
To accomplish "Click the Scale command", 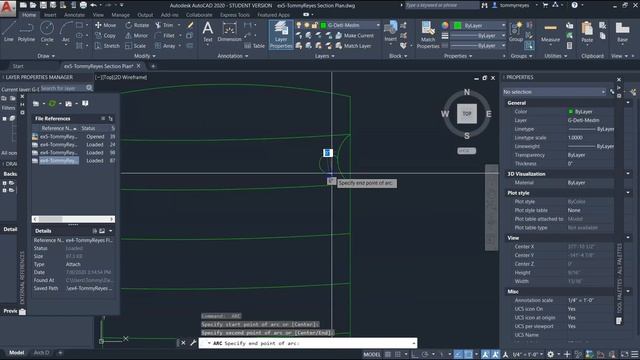I will [136, 46].
